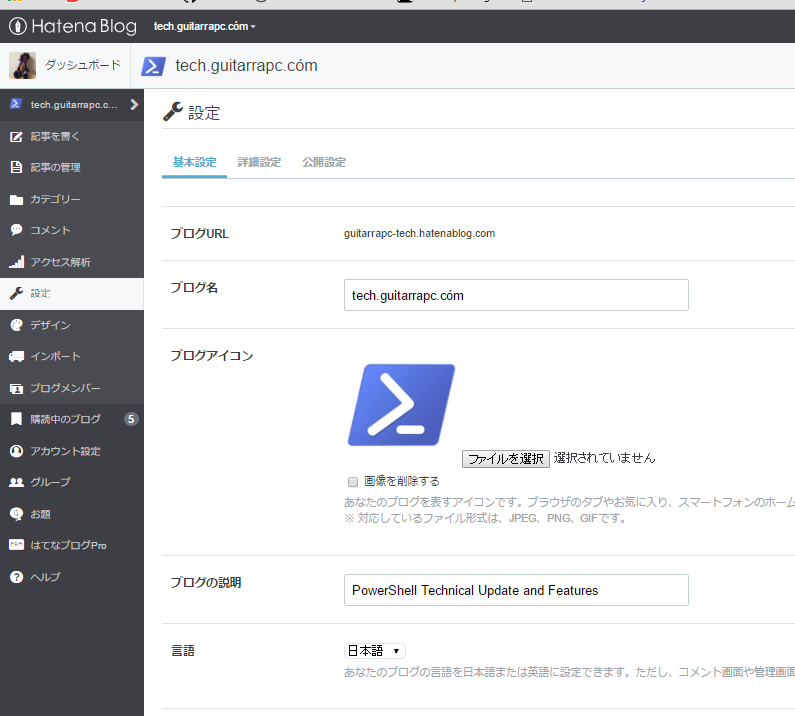Click the はてなブログPro badge icon
Viewport: 795px width, 716px height.
[16, 545]
